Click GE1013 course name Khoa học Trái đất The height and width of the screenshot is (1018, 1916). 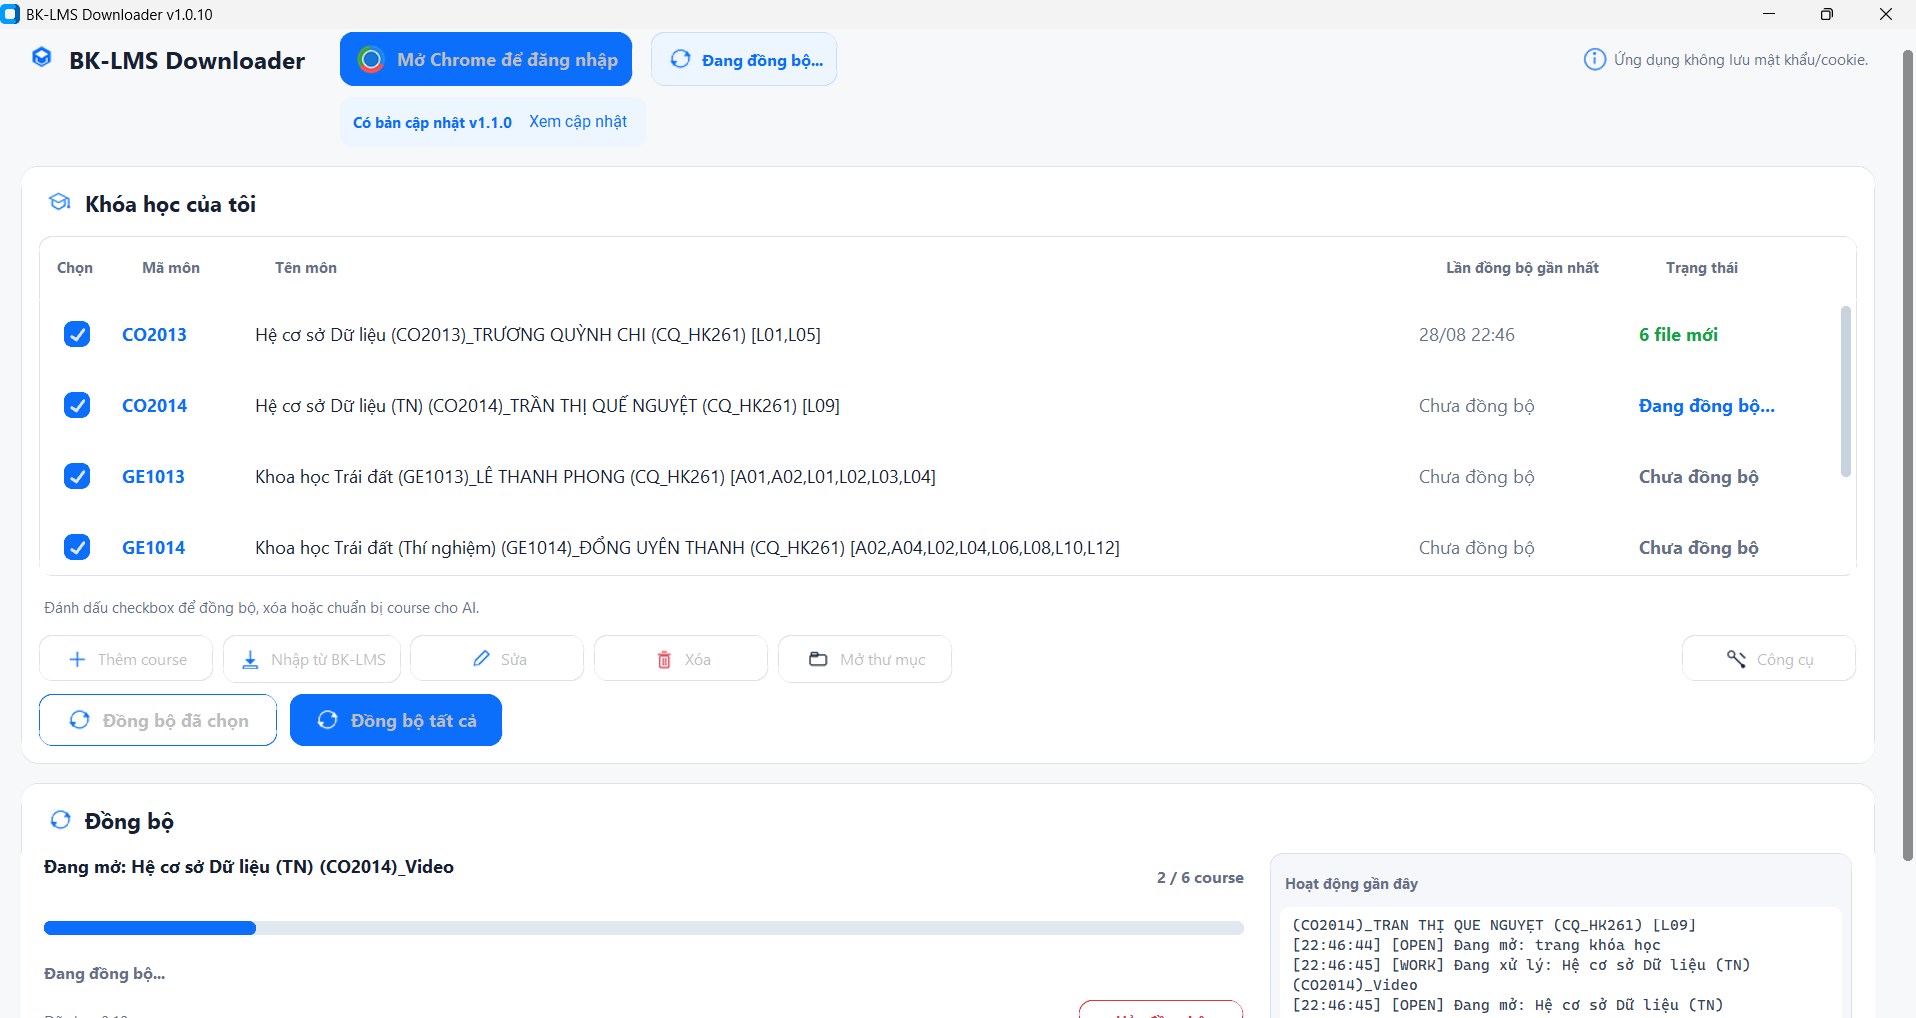click(595, 477)
